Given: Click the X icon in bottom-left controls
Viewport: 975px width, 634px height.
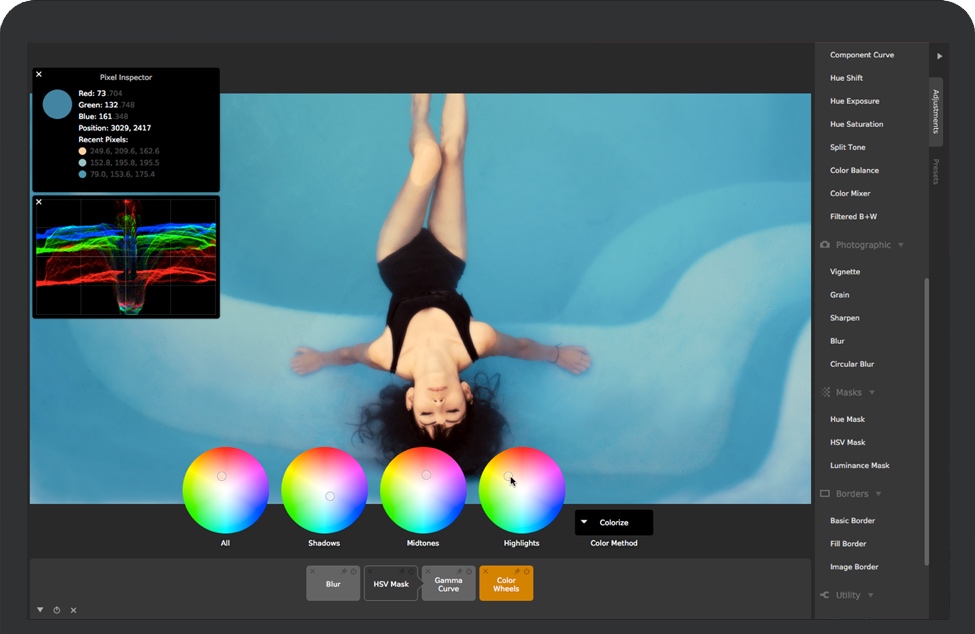Looking at the screenshot, I should pos(73,610).
